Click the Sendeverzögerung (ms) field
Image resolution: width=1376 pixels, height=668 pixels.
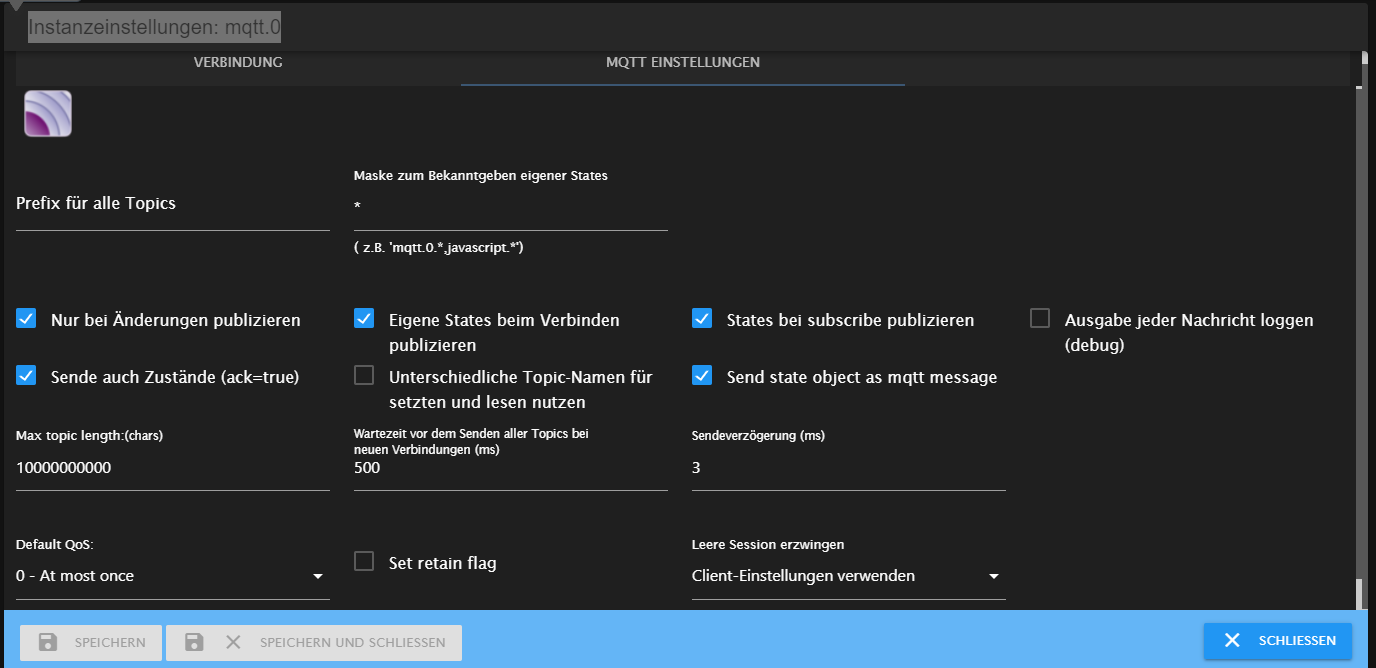[x=849, y=468]
